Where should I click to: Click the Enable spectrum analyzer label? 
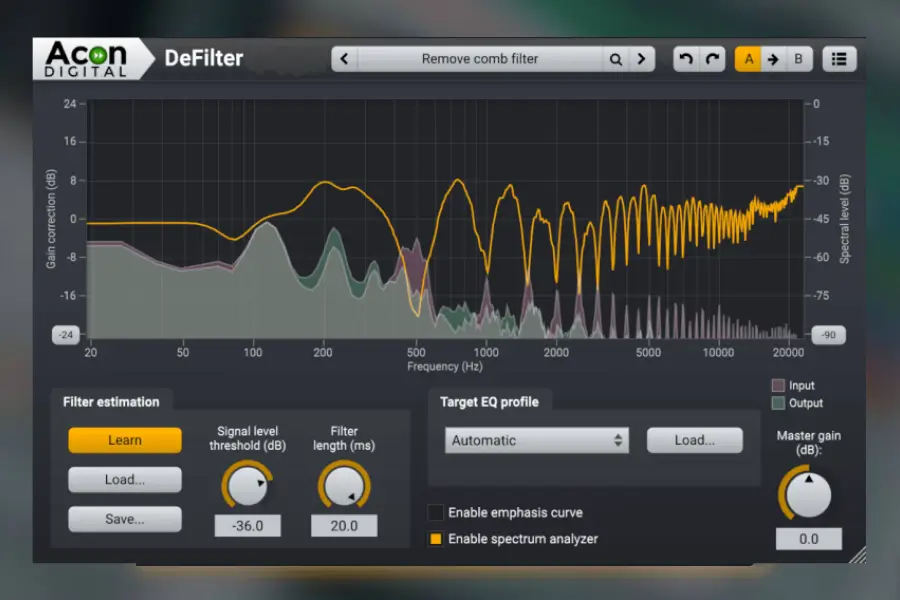click(523, 539)
